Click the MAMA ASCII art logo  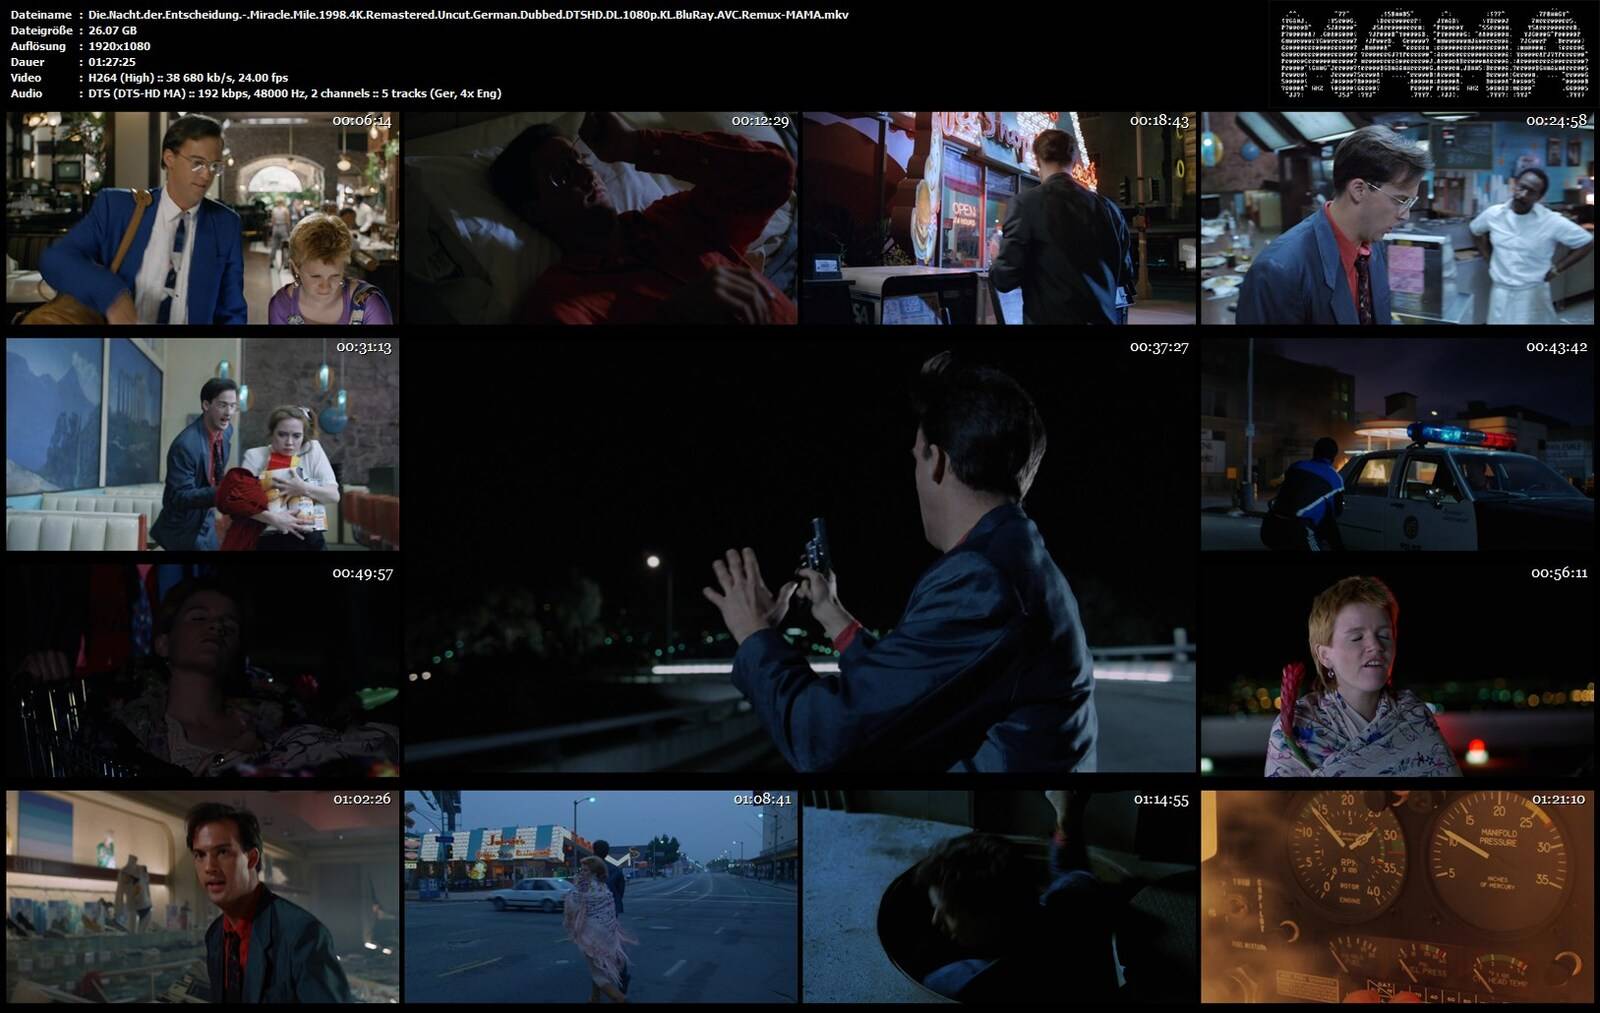[1435, 55]
